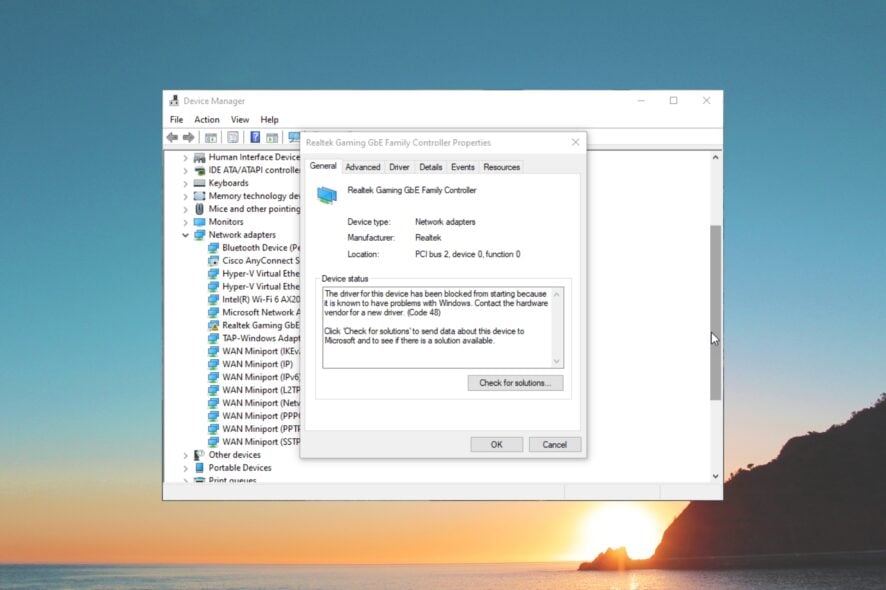Select the Monitors category icon
Screen dimensions: 886x590
(199, 222)
